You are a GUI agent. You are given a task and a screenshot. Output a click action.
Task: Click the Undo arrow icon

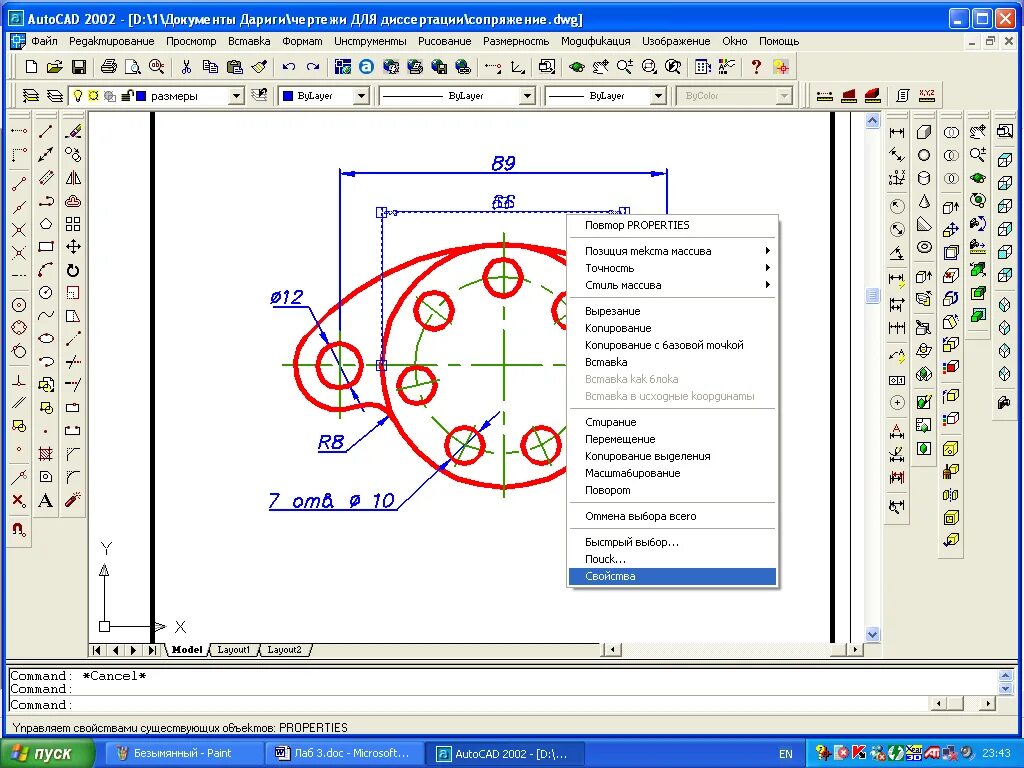pyautogui.click(x=289, y=67)
